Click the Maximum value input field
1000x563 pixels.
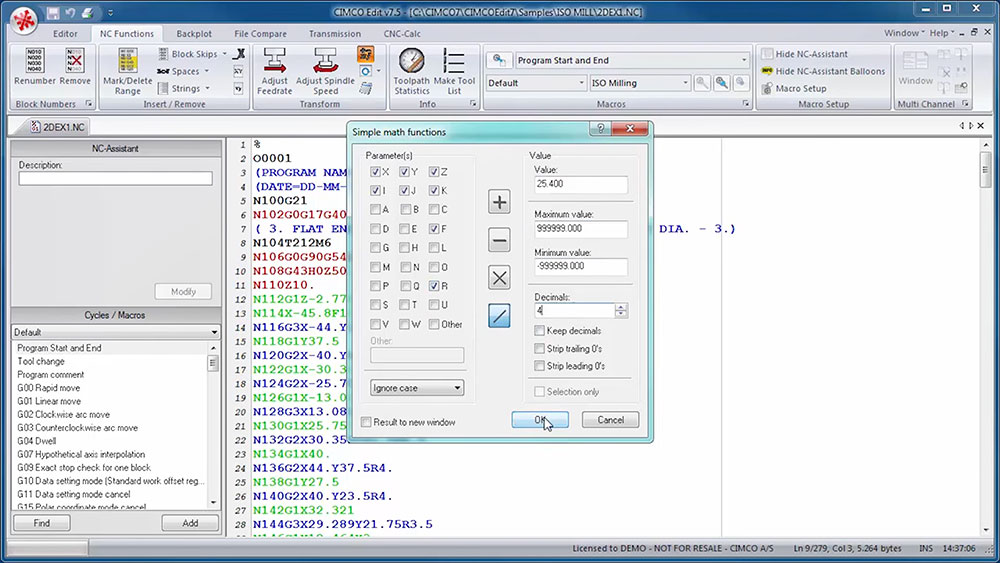pos(580,228)
